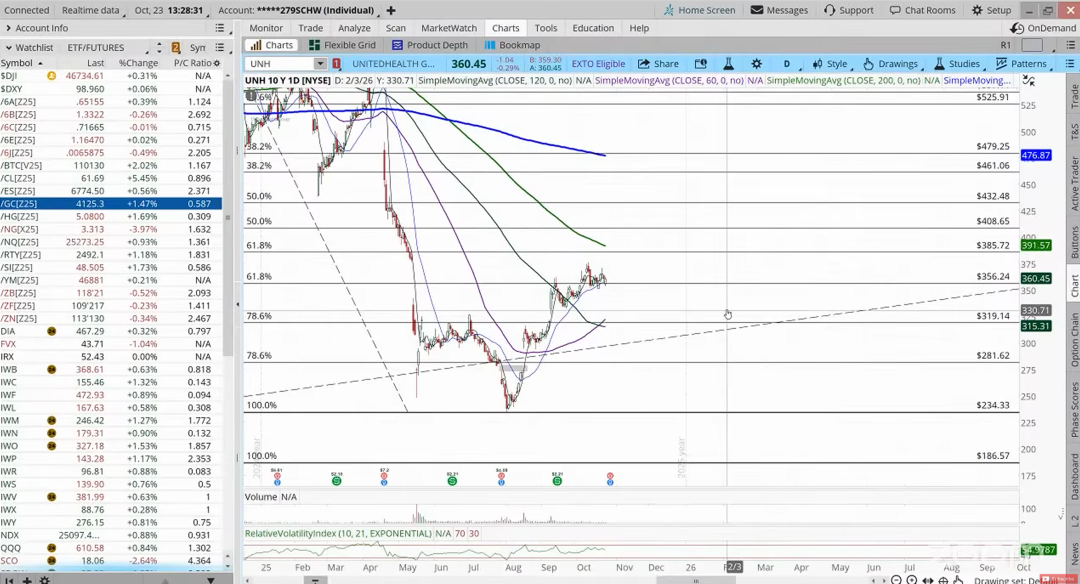Open the Trade tab
This screenshot has height=584, width=1080.
[x=311, y=28]
